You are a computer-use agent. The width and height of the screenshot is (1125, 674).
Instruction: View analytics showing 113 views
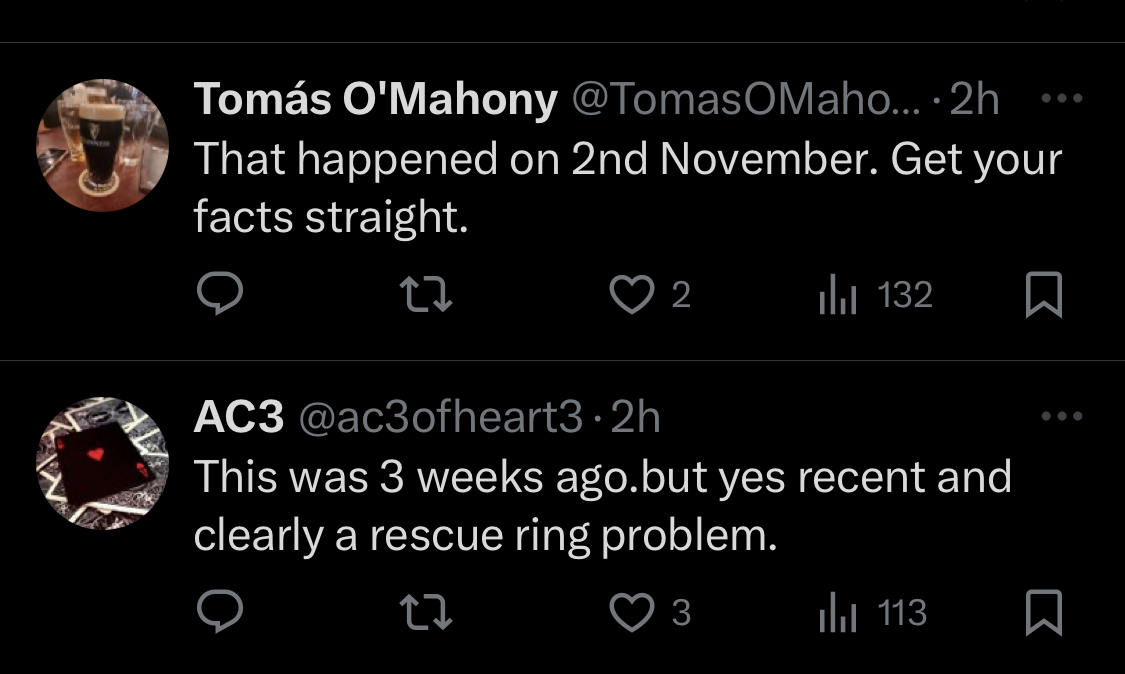click(x=873, y=612)
